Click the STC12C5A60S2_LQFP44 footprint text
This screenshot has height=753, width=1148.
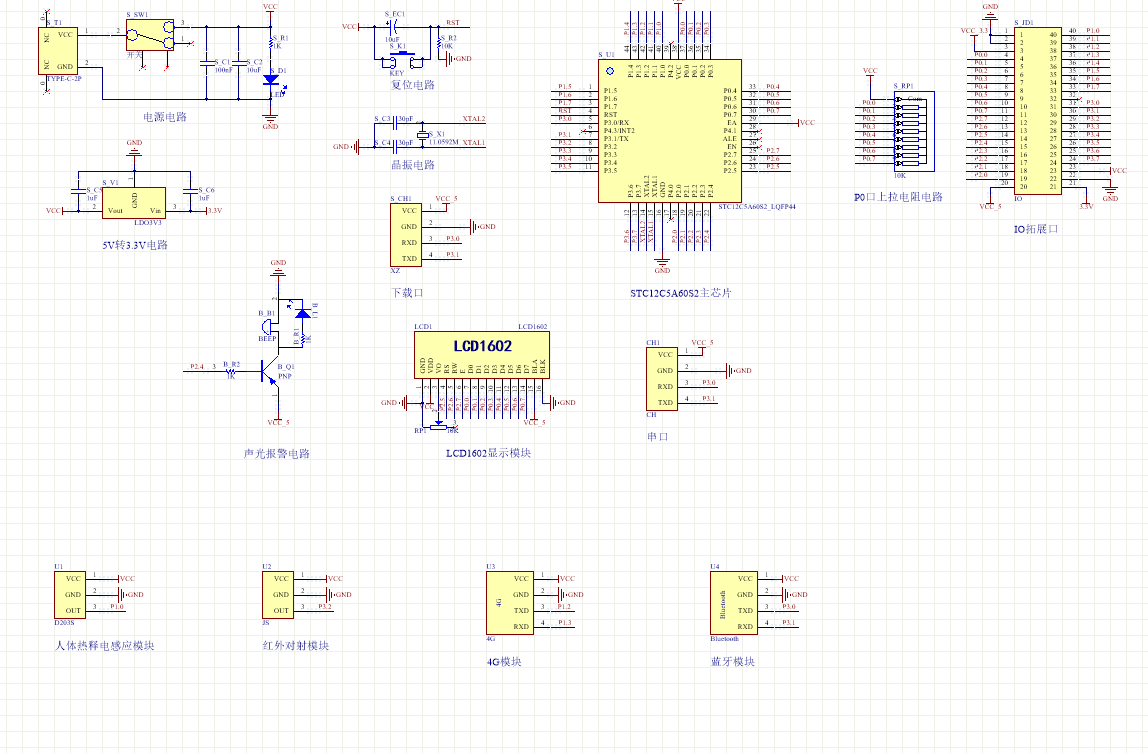pyautogui.click(x=756, y=207)
